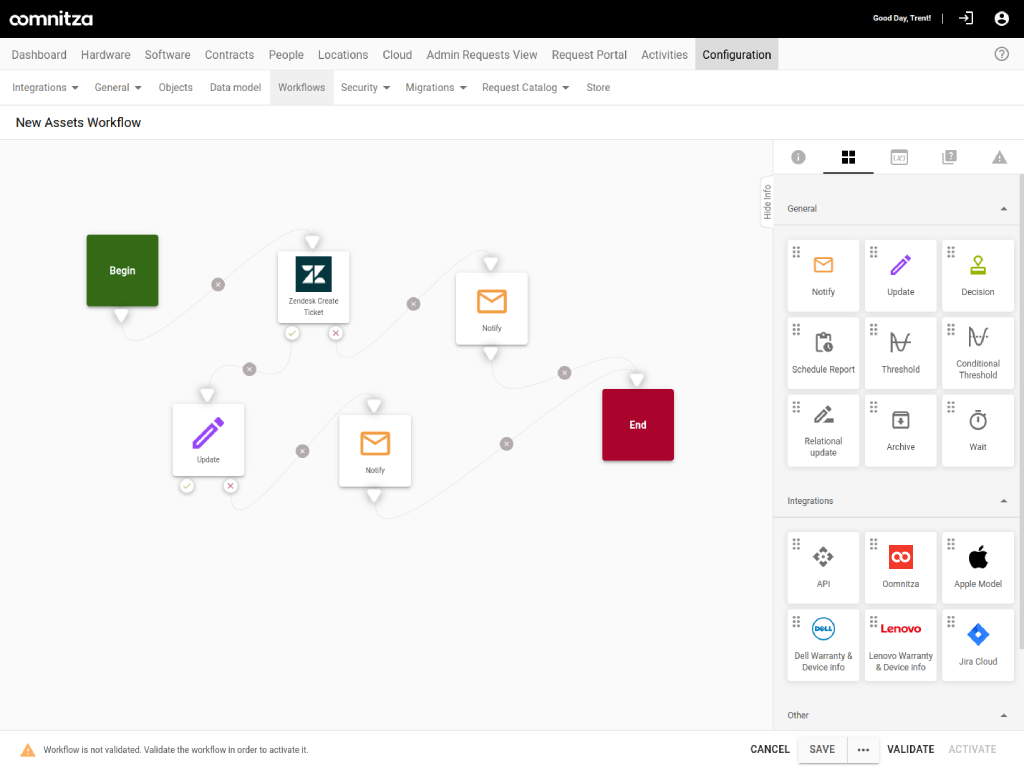Open the variables {x} panel icon
Screen dimensions: 1024x768
click(899, 157)
